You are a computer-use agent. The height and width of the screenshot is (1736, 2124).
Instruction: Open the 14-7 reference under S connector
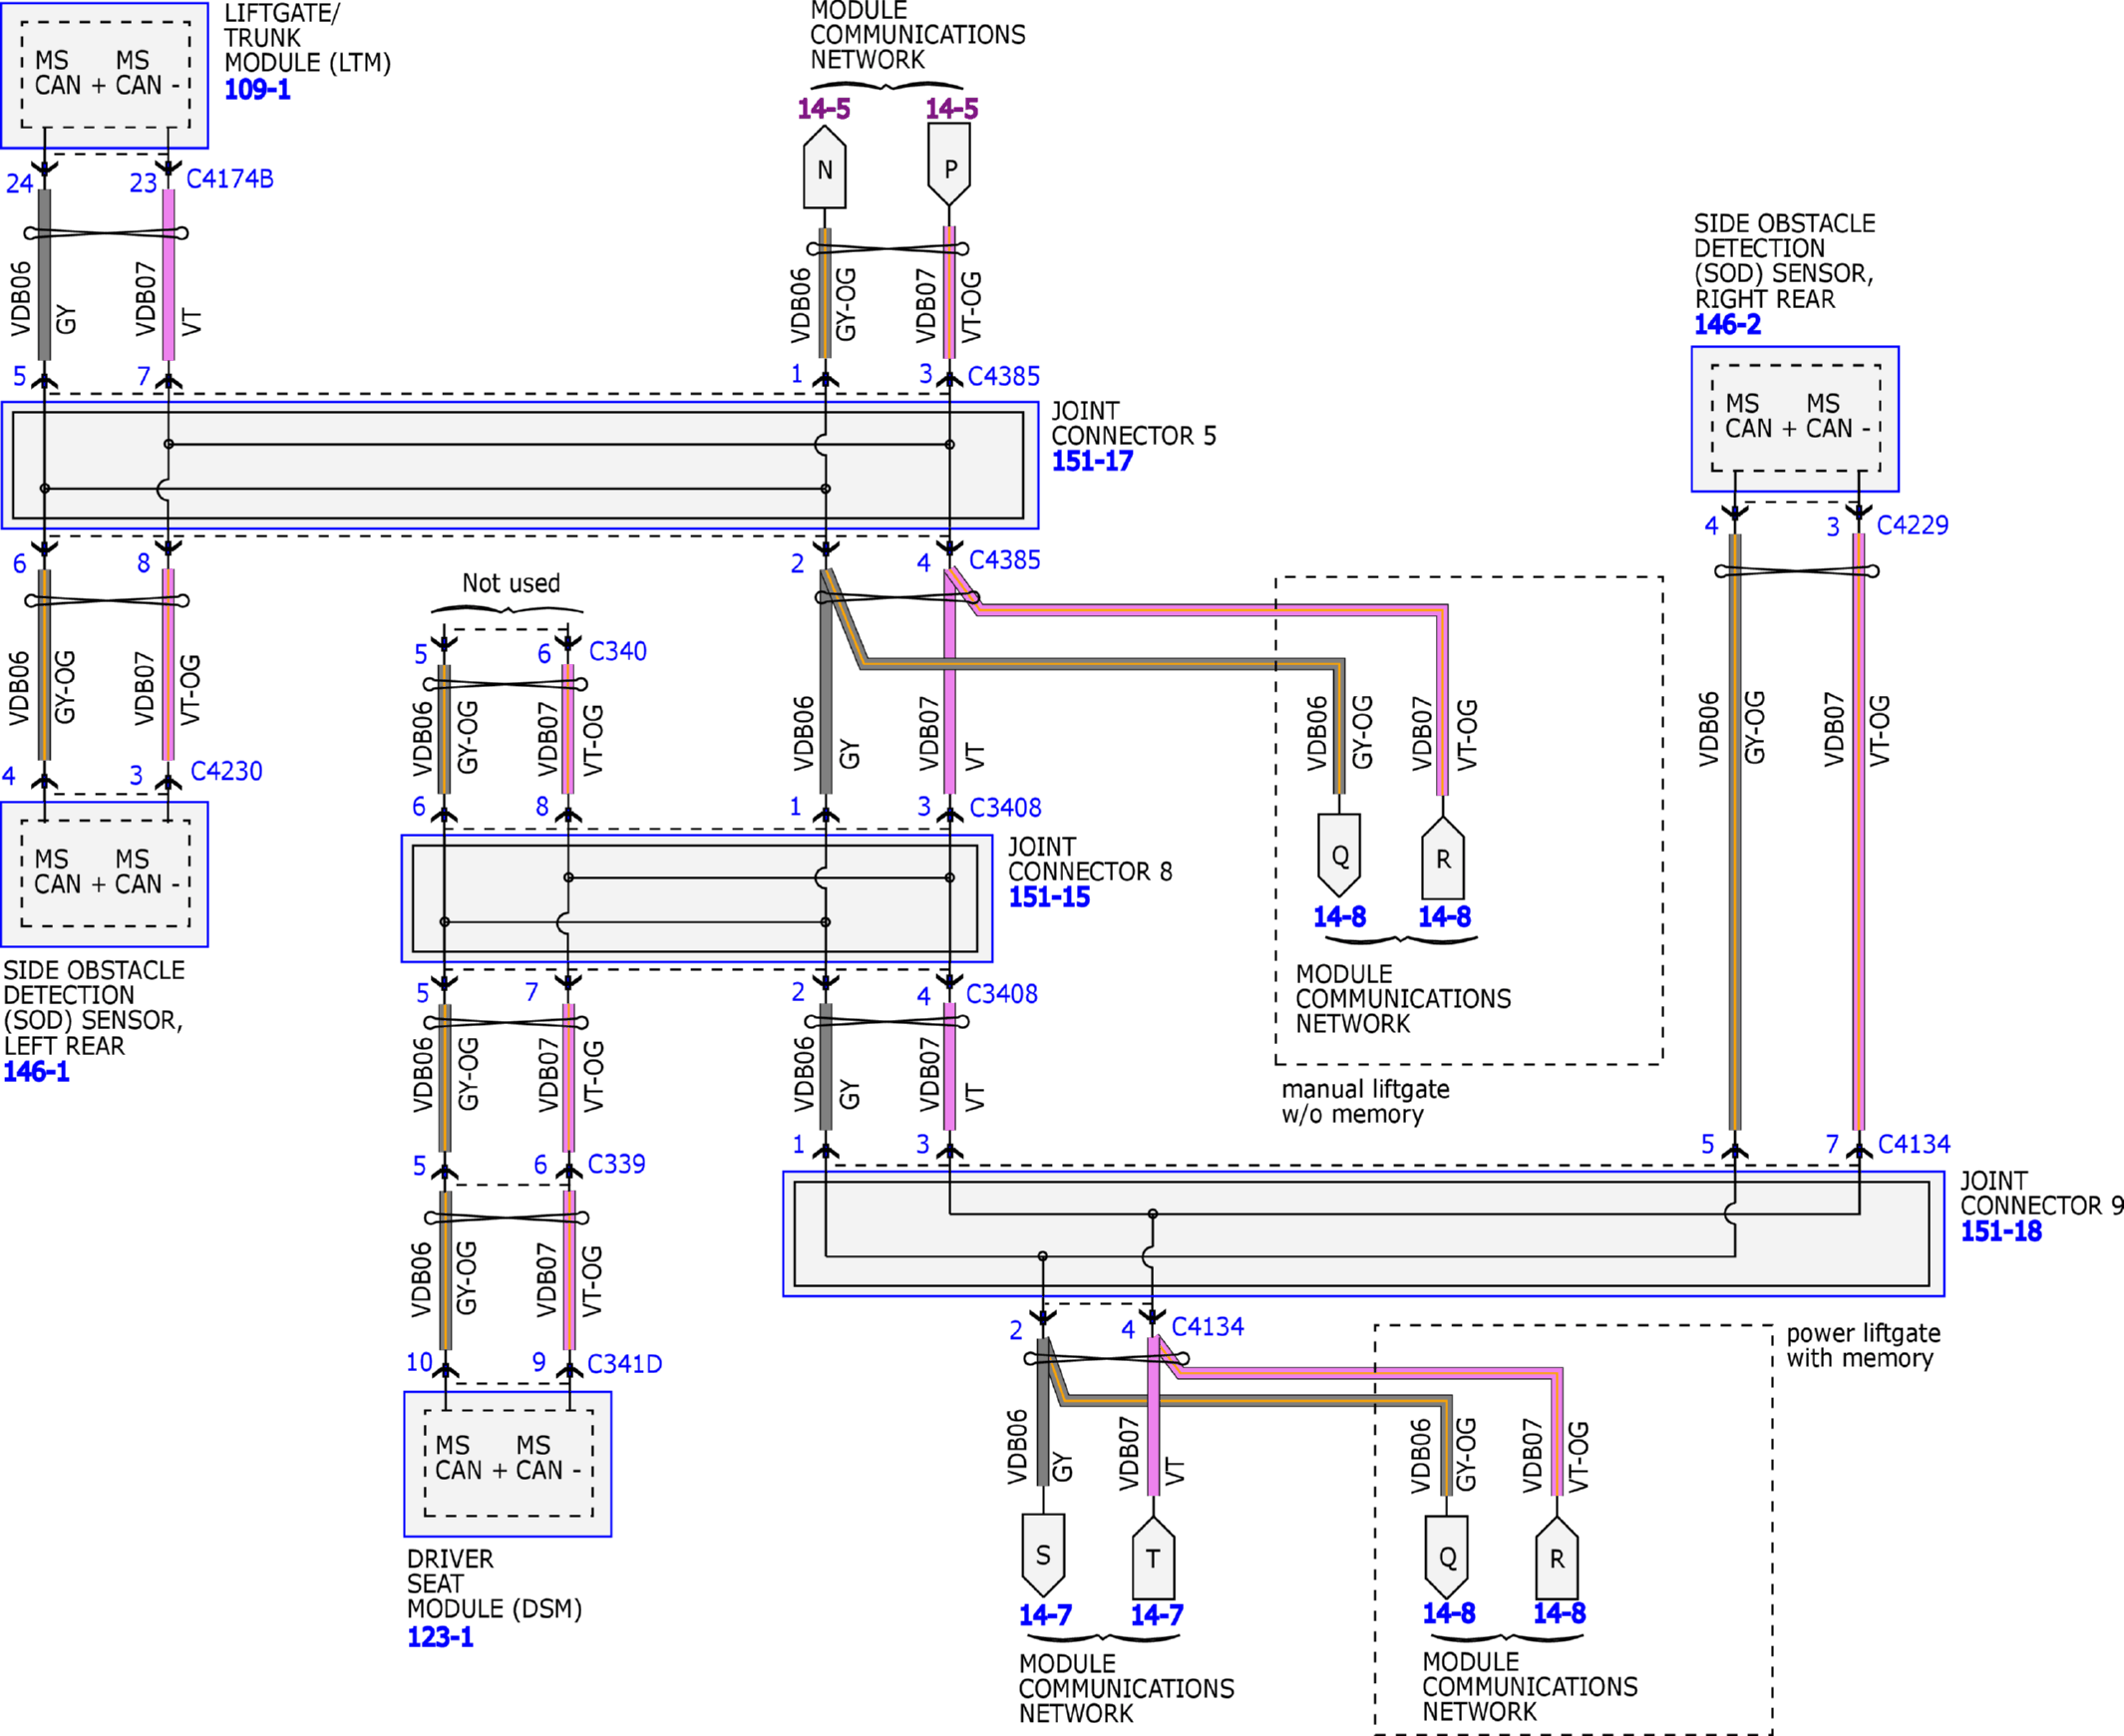click(x=1045, y=1615)
